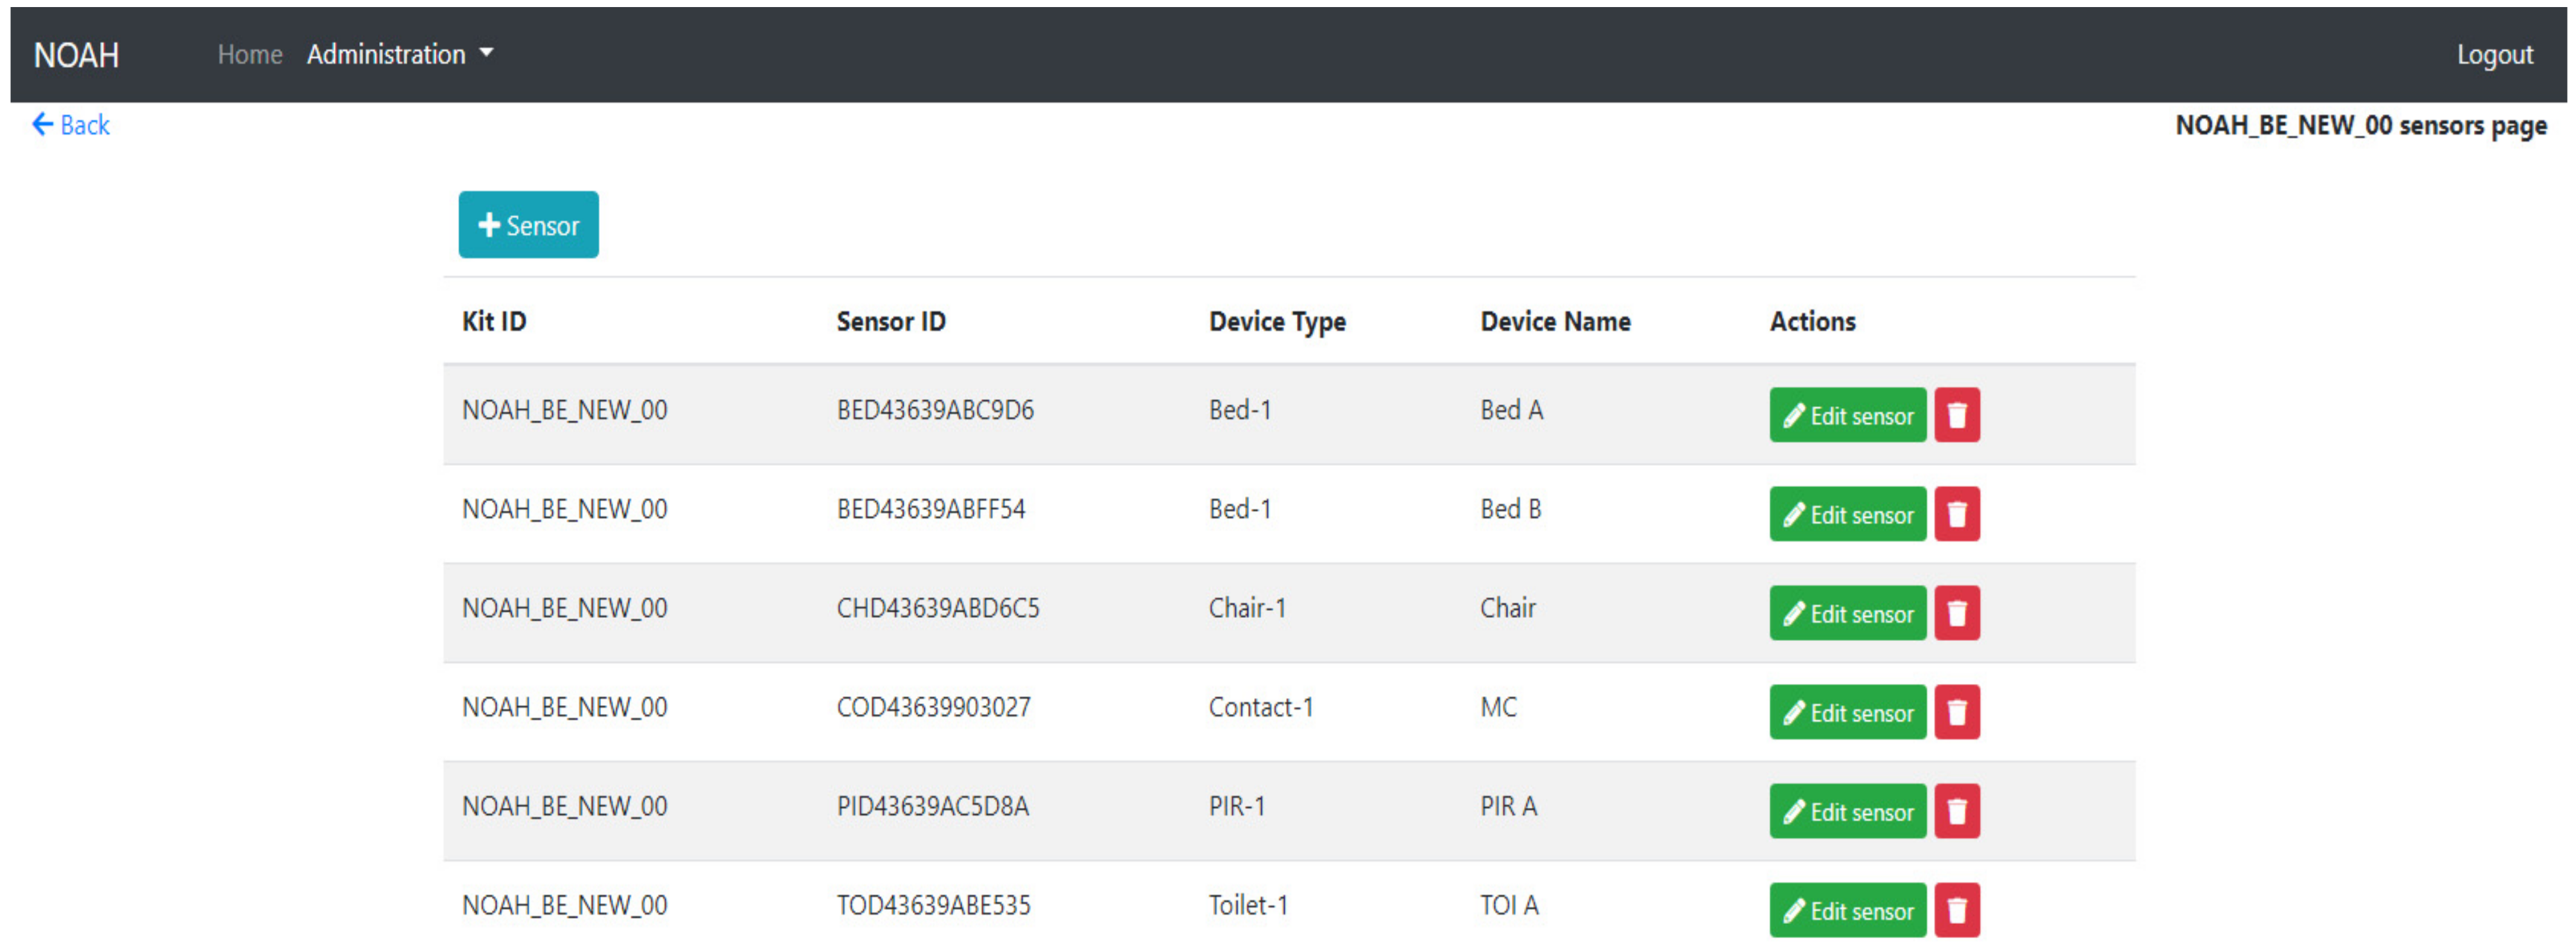Edit the Contact-1 MC sensor

[1847, 712]
